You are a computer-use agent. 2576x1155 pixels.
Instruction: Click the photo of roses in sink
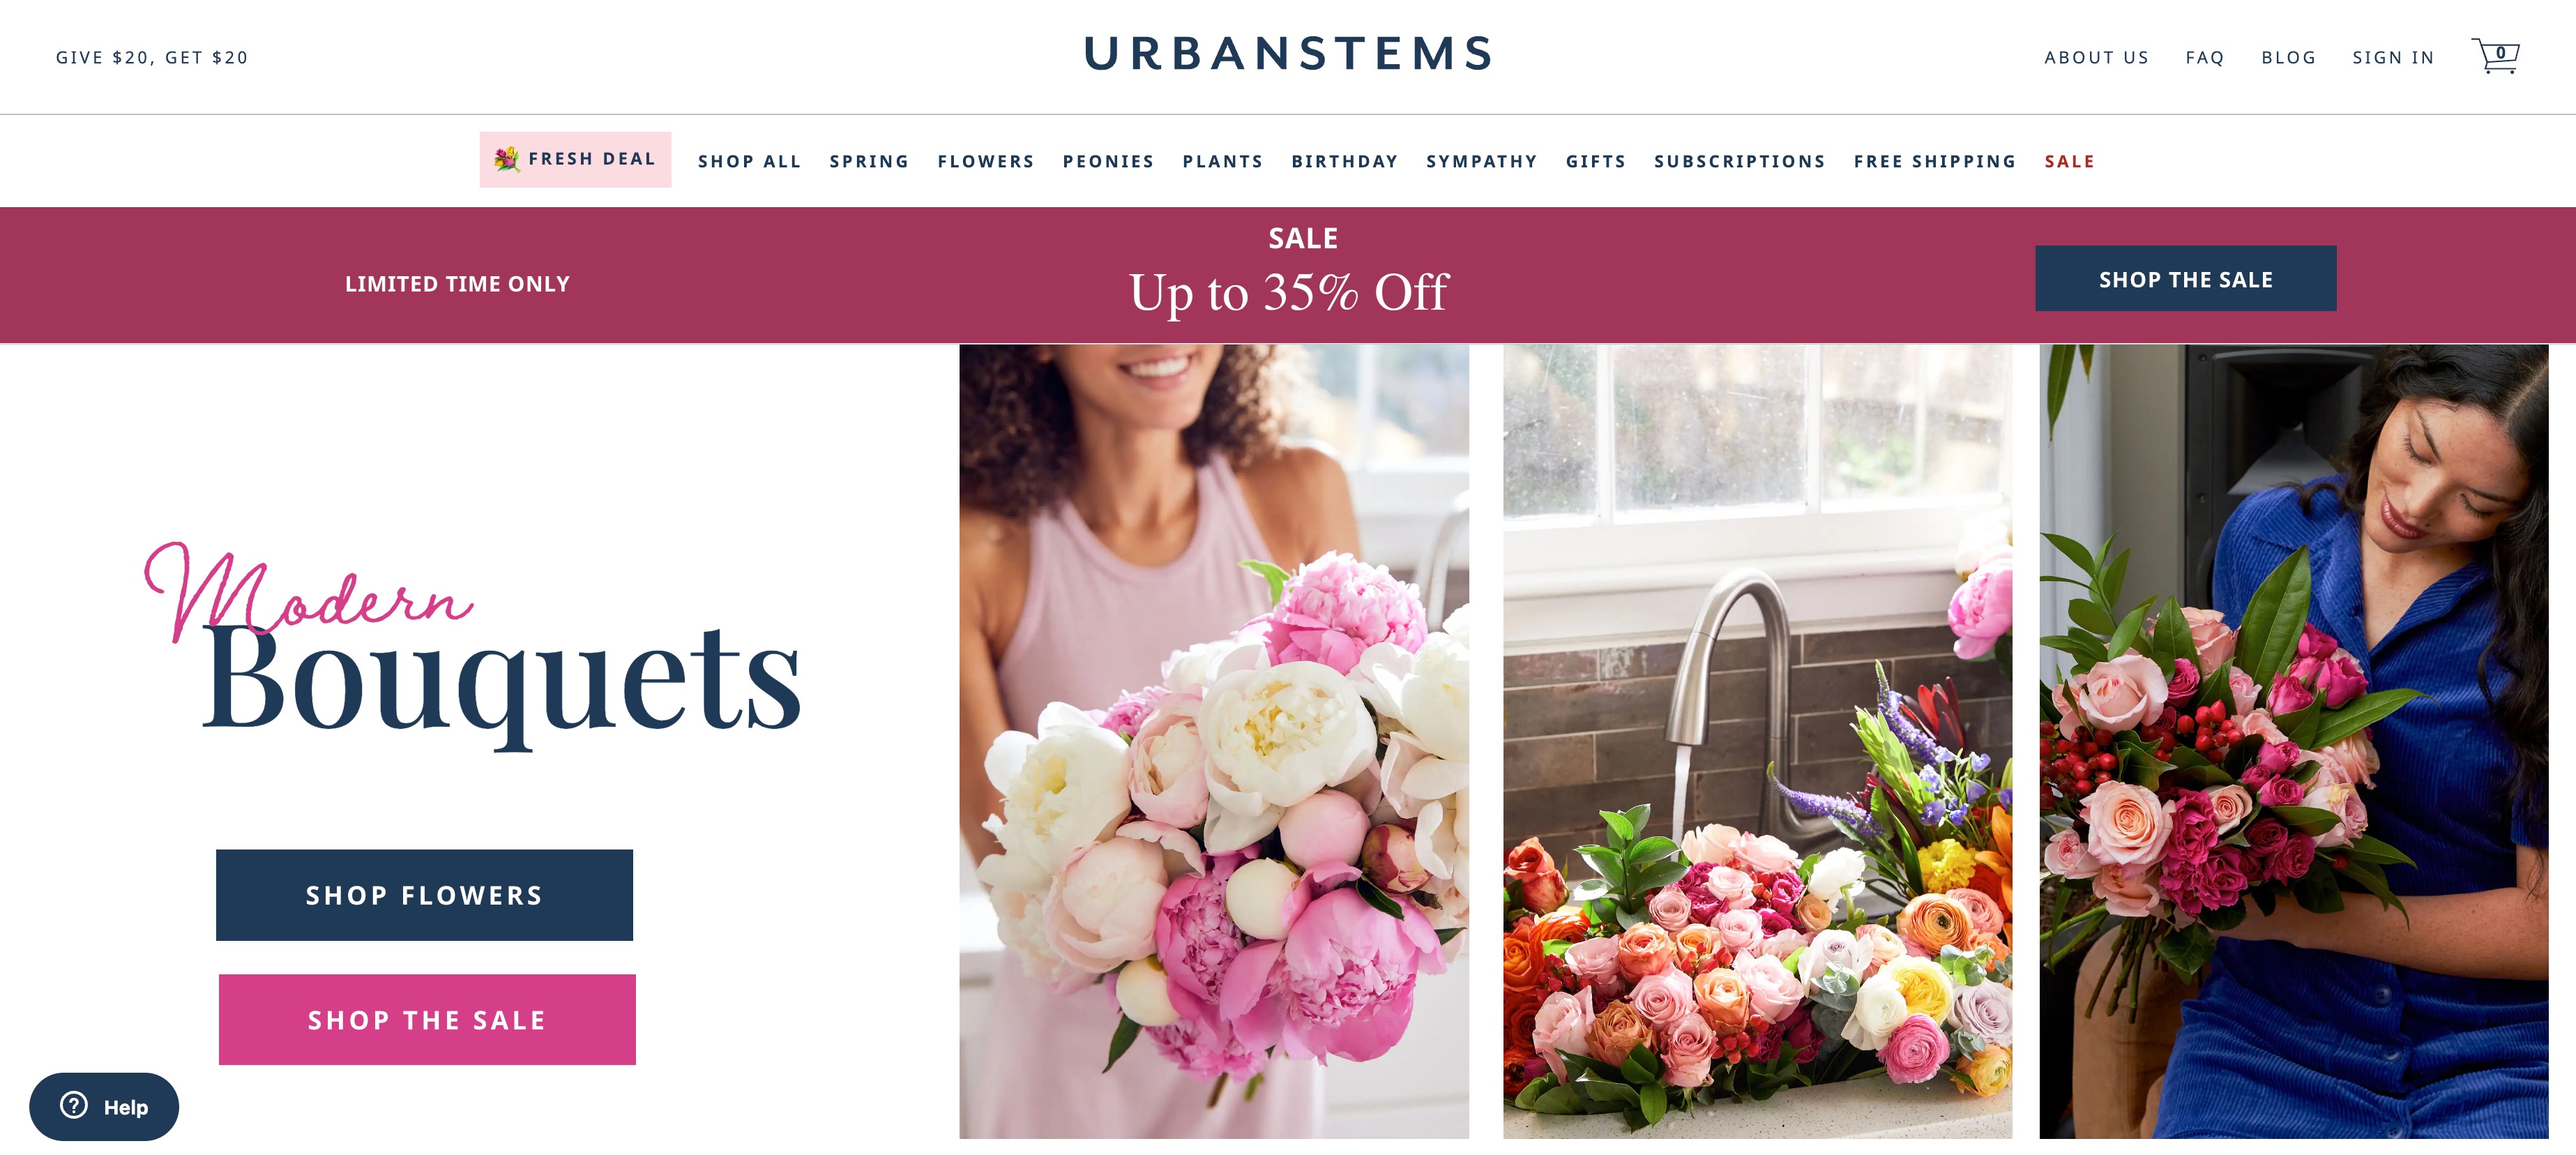pyautogui.click(x=1757, y=741)
